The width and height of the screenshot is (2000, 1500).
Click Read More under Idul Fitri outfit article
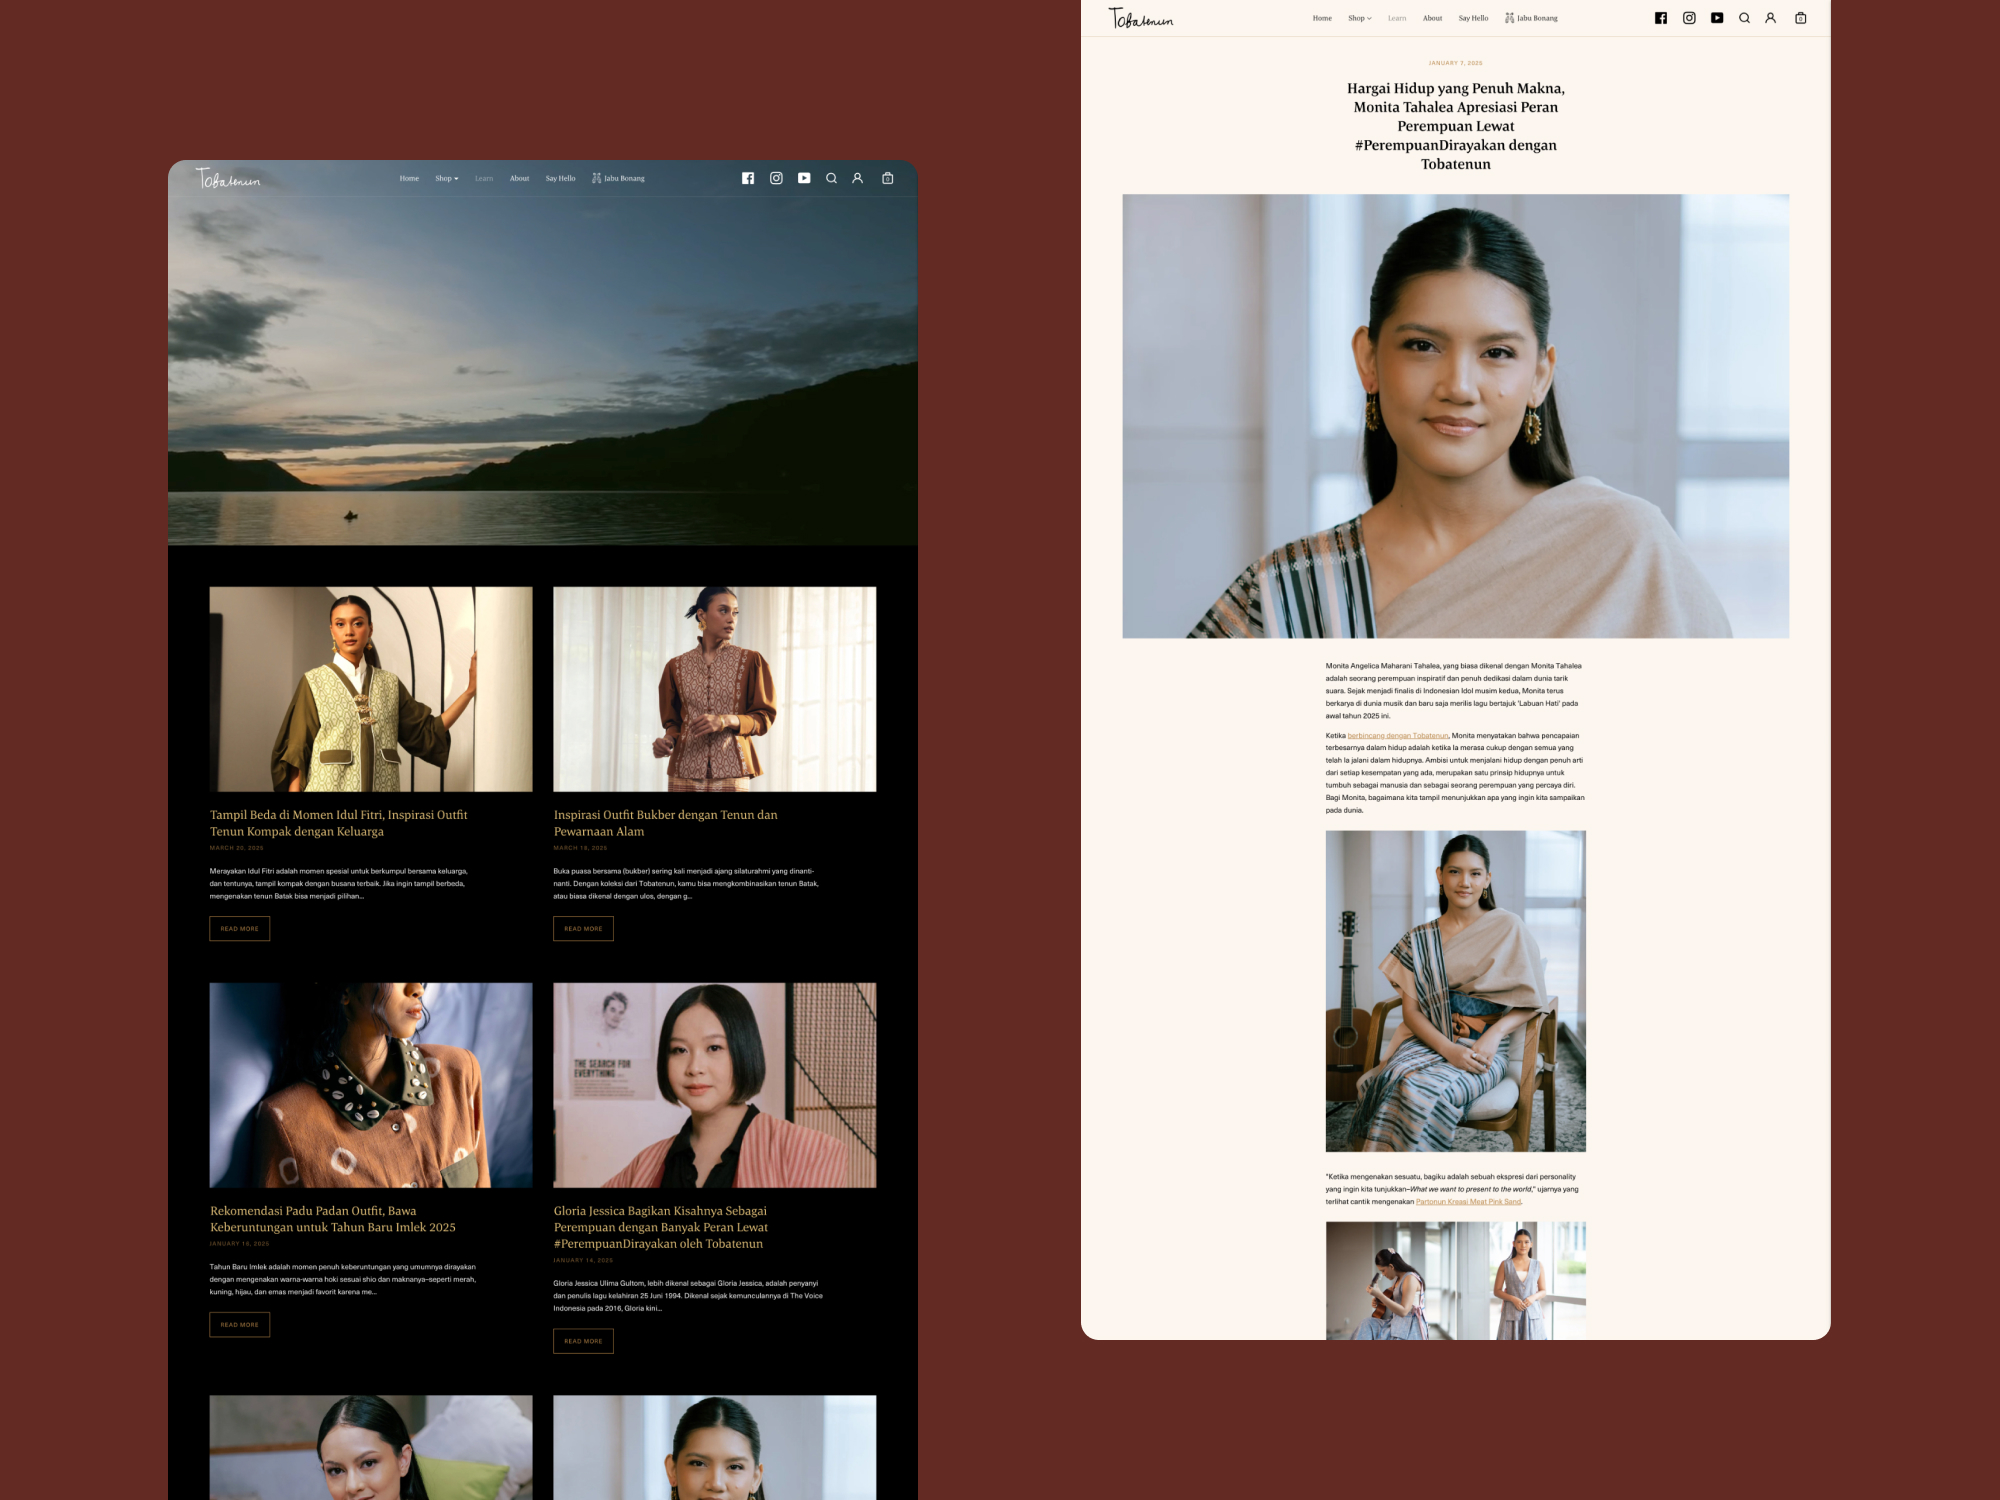(x=239, y=929)
